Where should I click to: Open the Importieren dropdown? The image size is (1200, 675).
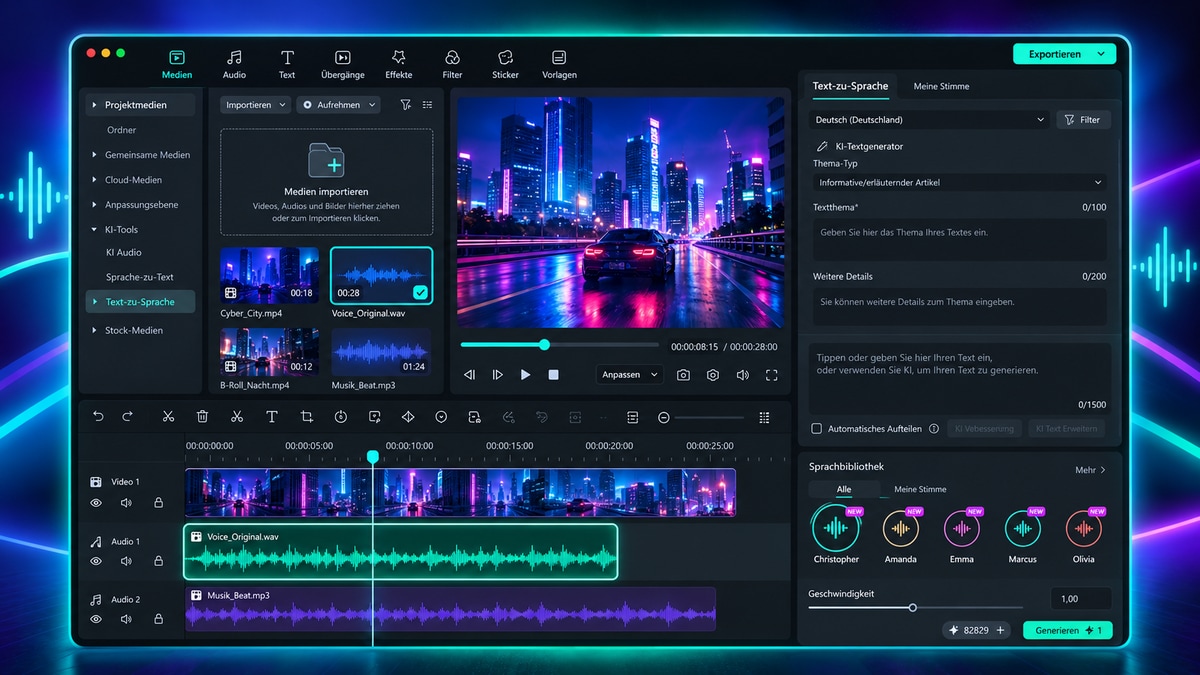(x=255, y=104)
